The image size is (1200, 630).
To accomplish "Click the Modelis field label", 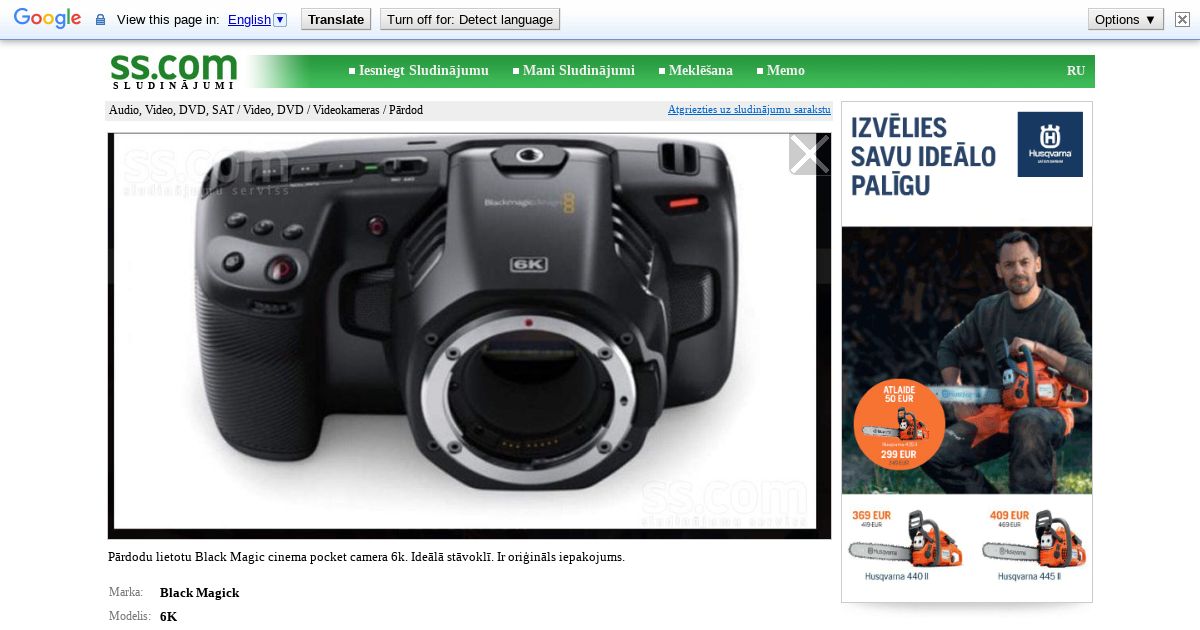I will point(130,617).
